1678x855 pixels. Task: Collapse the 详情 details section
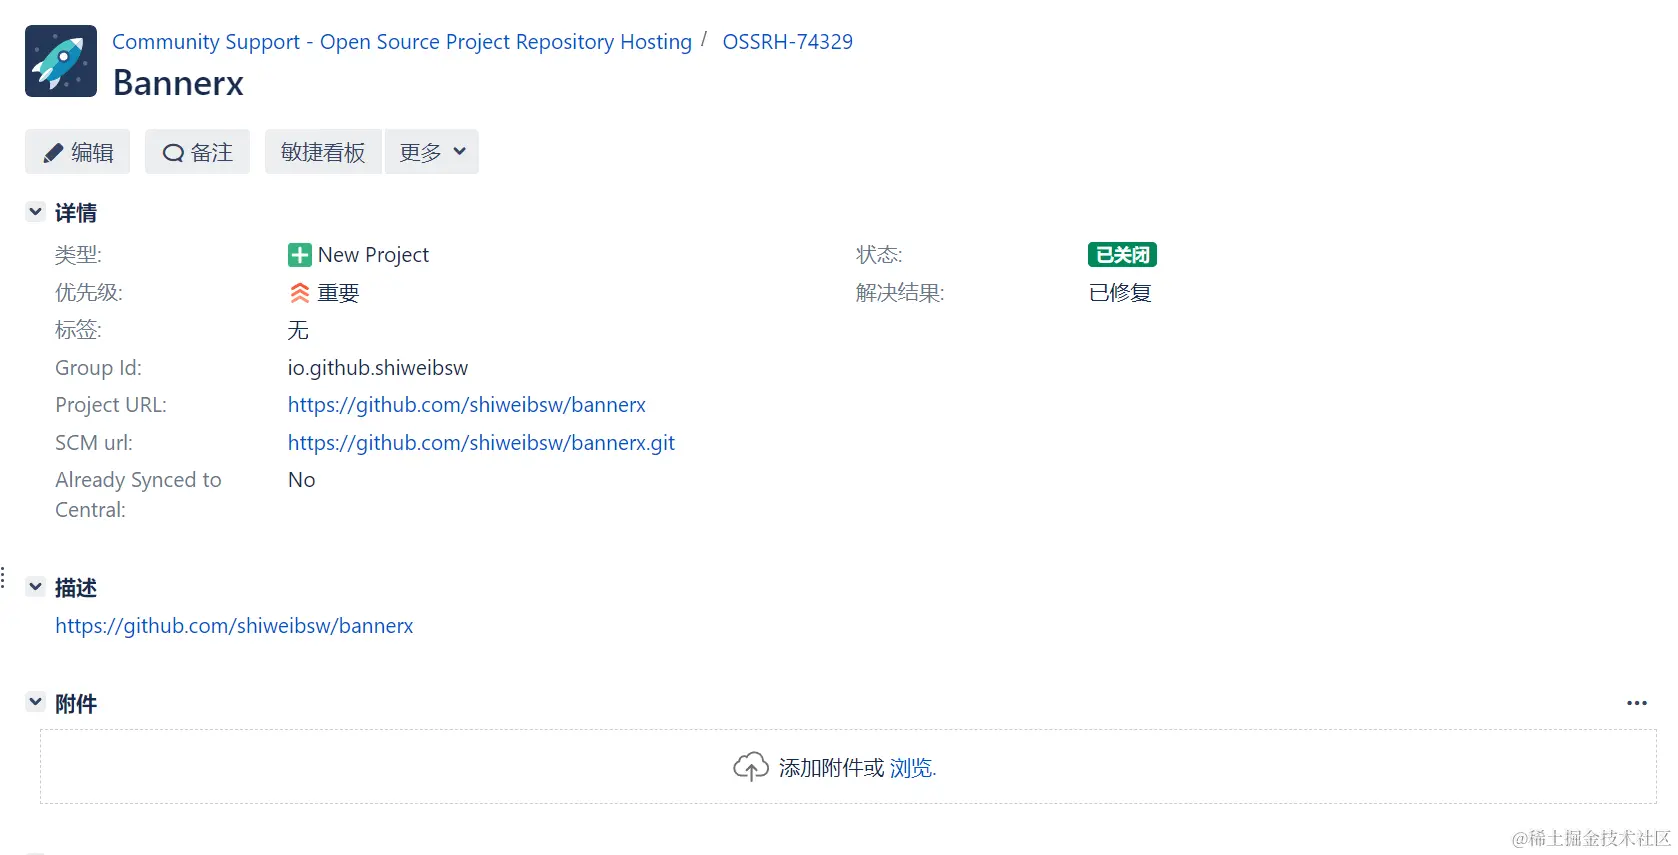[x=35, y=212]
